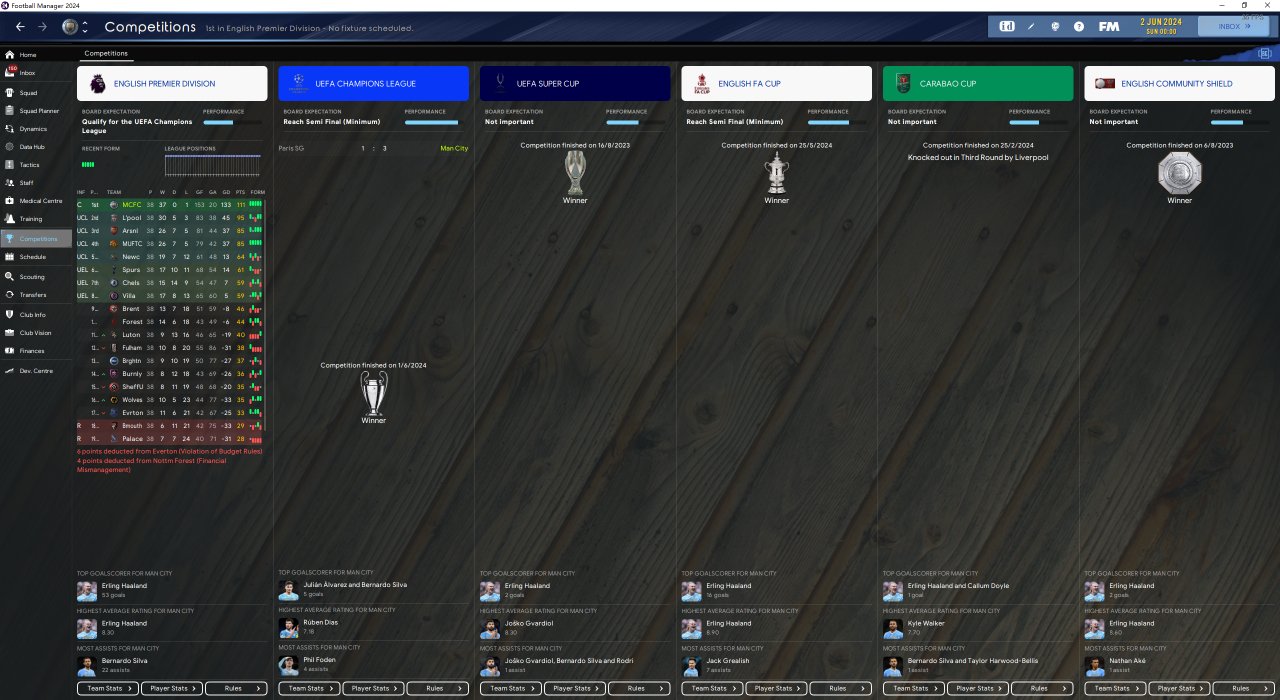1280x700 pixels.
Task: Click Kyle Walker player photo
Action: 893,628
